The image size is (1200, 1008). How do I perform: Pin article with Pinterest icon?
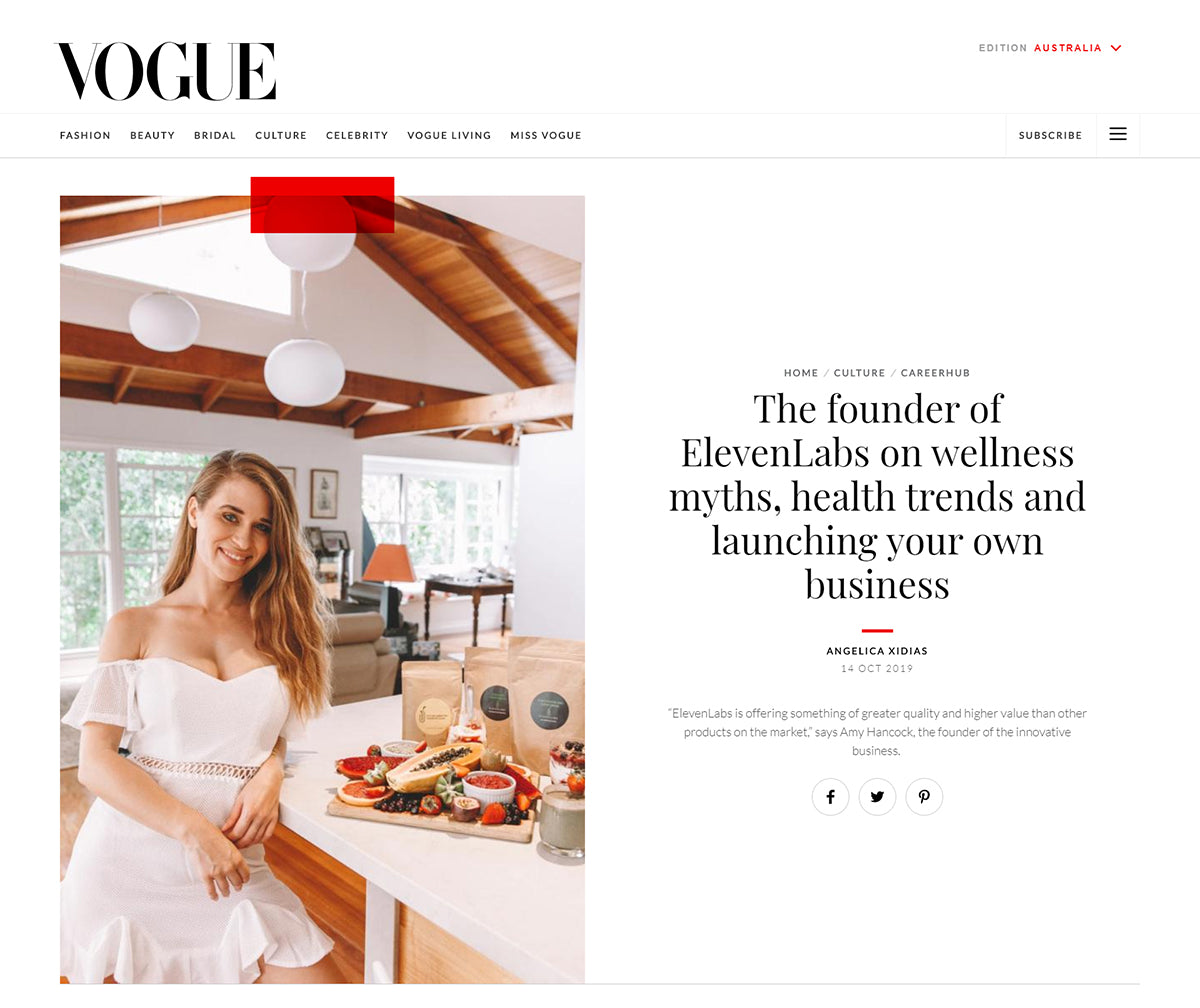(924, 797)
